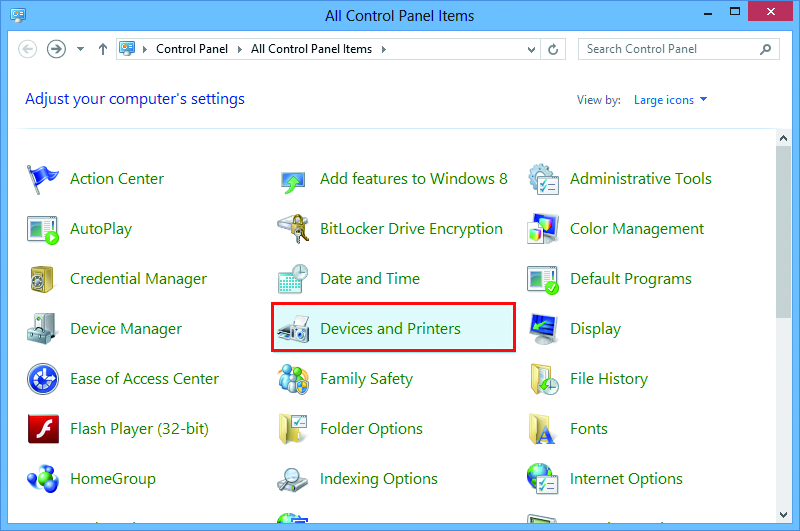Select the Control Panel breadcrumb
Viewport: 800px width, 531px height.
pyautogui.click(x=192, y=49)
